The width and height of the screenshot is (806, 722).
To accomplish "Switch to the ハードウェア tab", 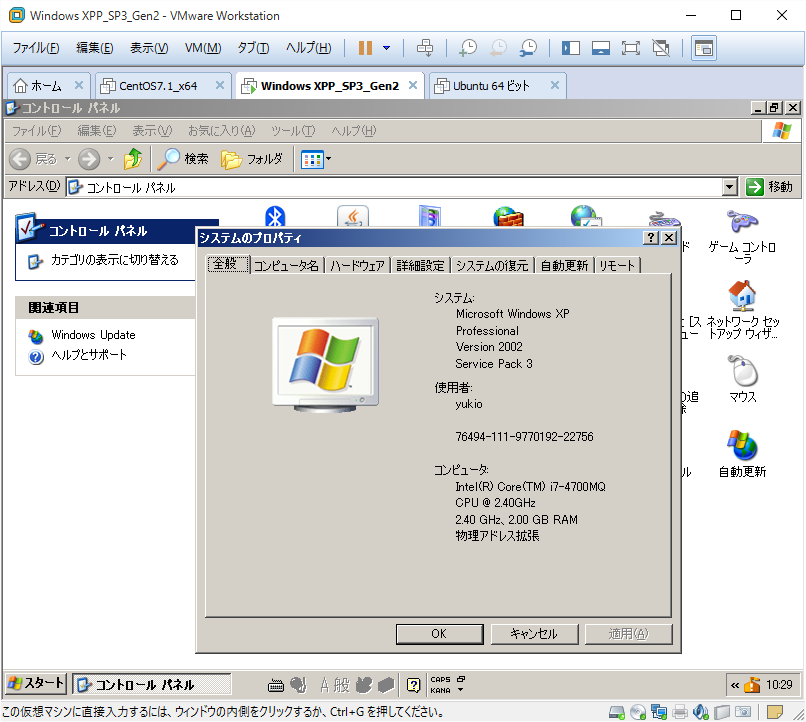I will coord(357,265).
